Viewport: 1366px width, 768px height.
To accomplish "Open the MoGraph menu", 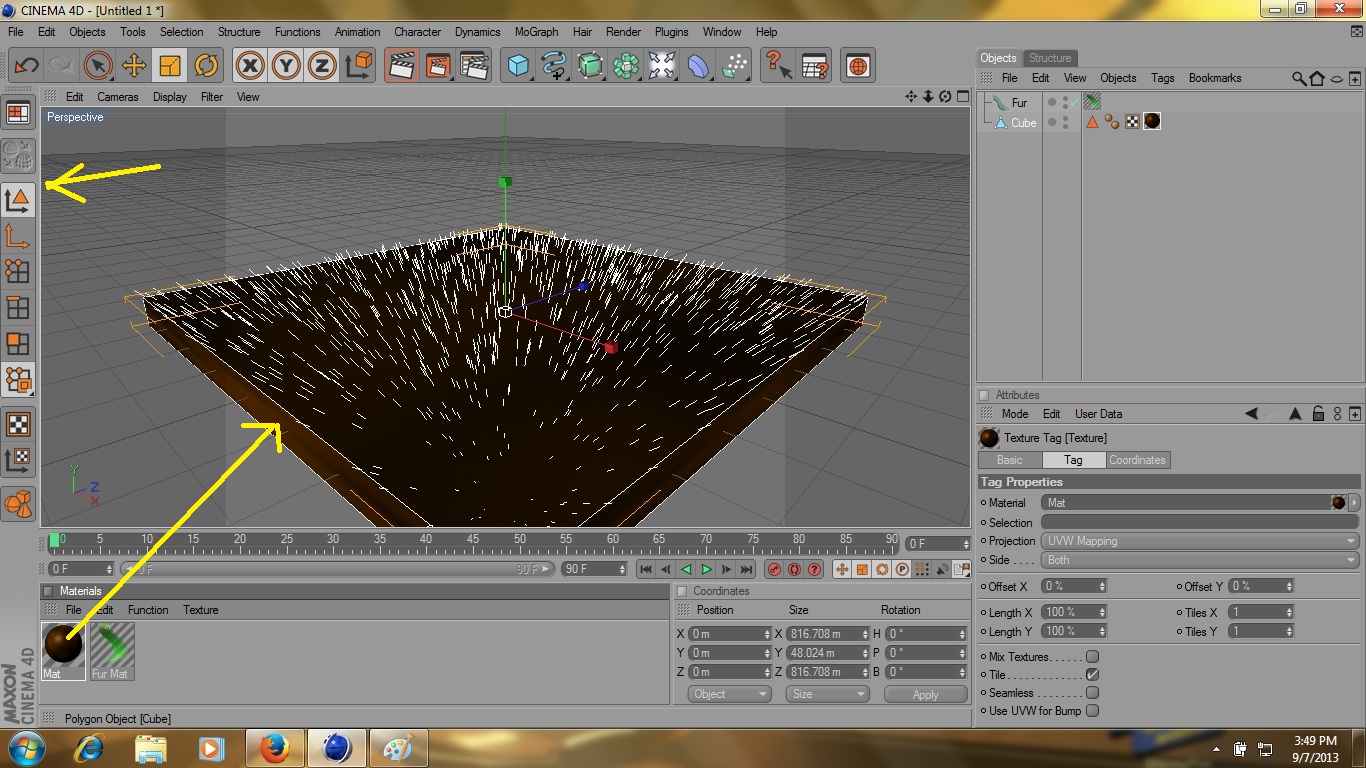I will (536, 31).
